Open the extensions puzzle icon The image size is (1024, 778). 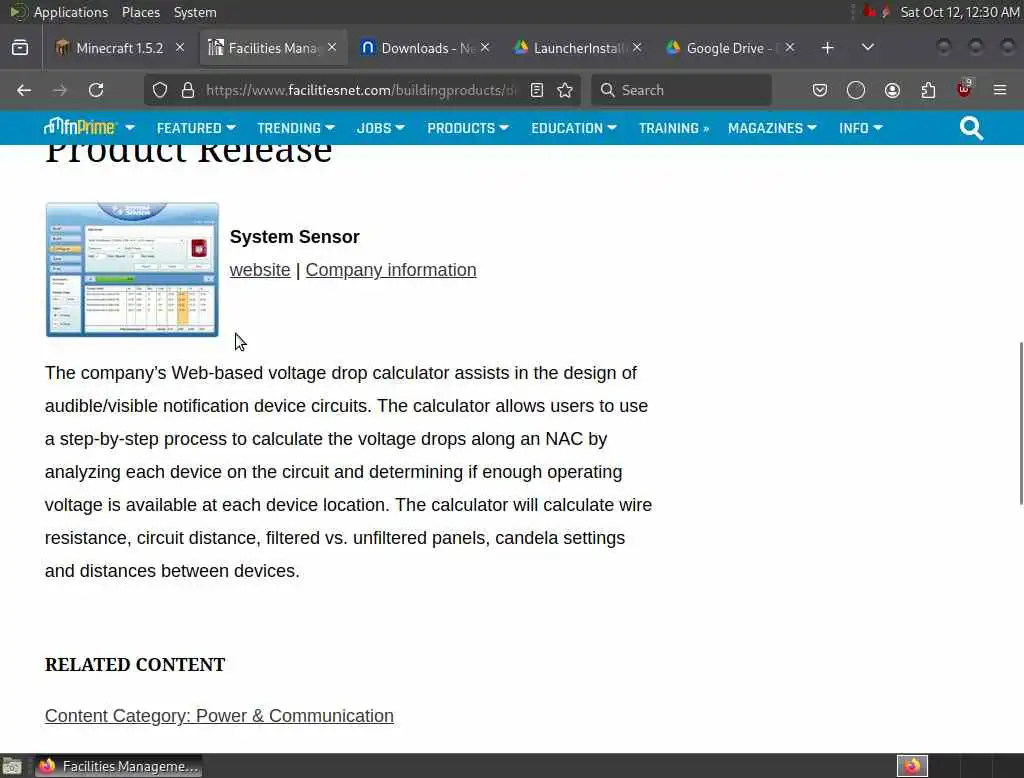928,90
